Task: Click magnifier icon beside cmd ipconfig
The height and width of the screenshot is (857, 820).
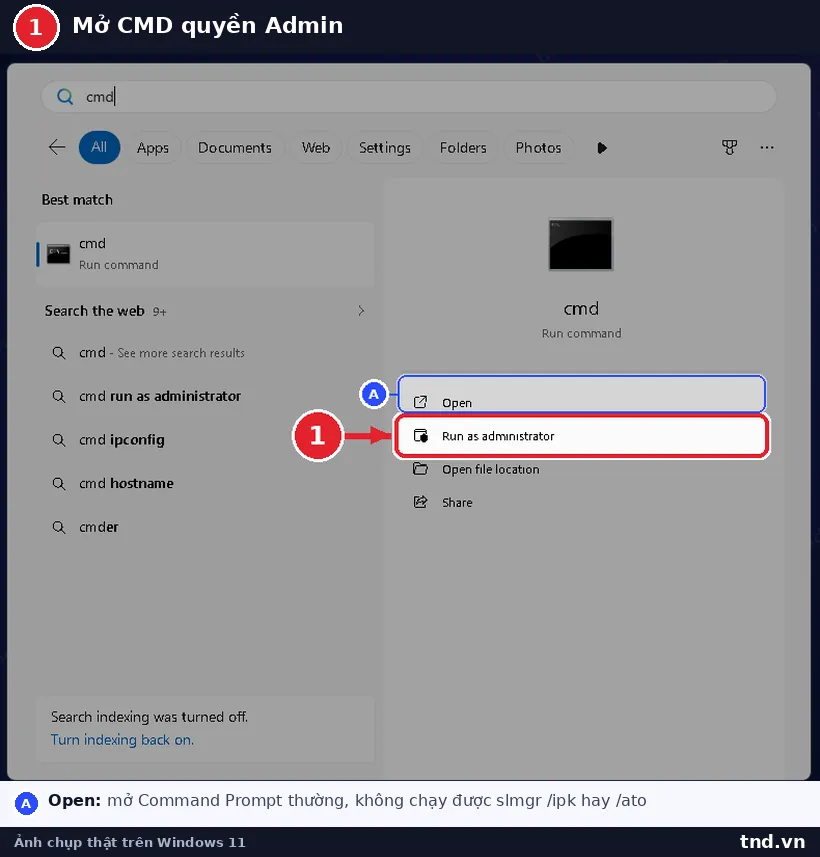Action: tap(58, 440)
